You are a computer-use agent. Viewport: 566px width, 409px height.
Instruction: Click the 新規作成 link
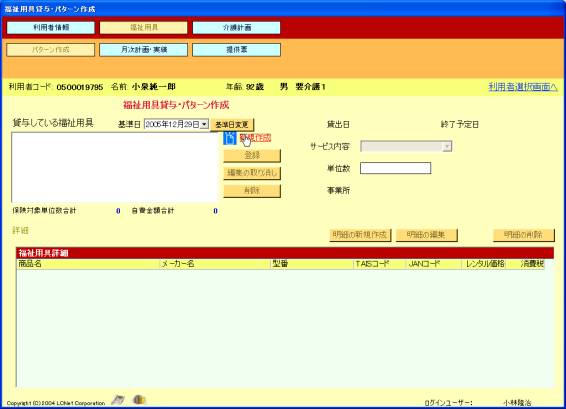pyautogui.click(x=255, y=138)
